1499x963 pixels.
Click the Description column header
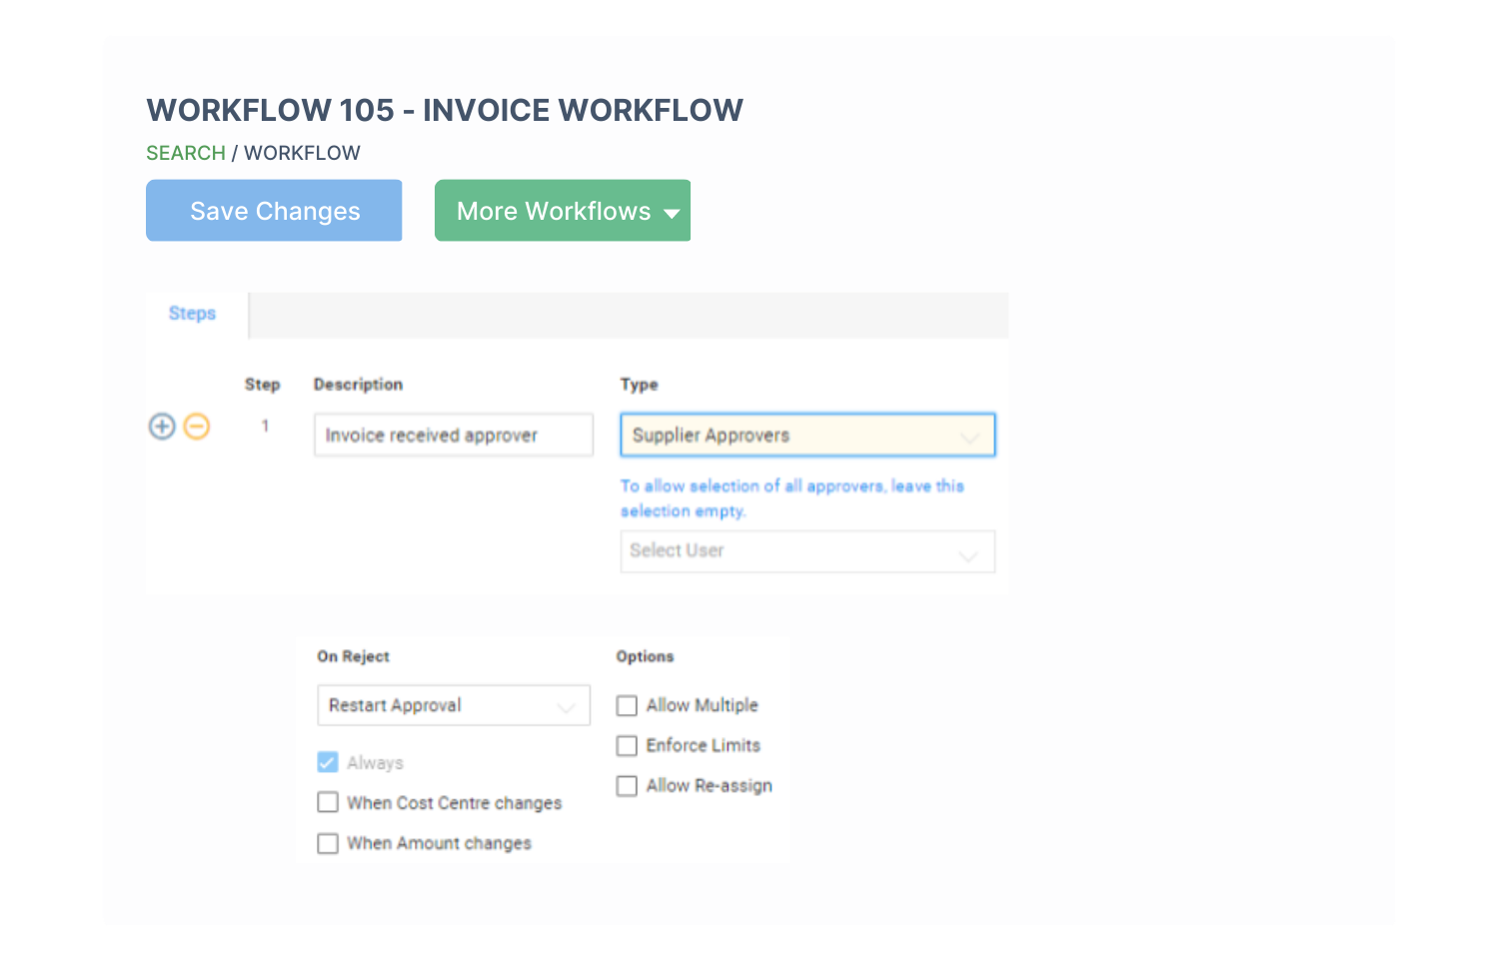tap(358, 384)
